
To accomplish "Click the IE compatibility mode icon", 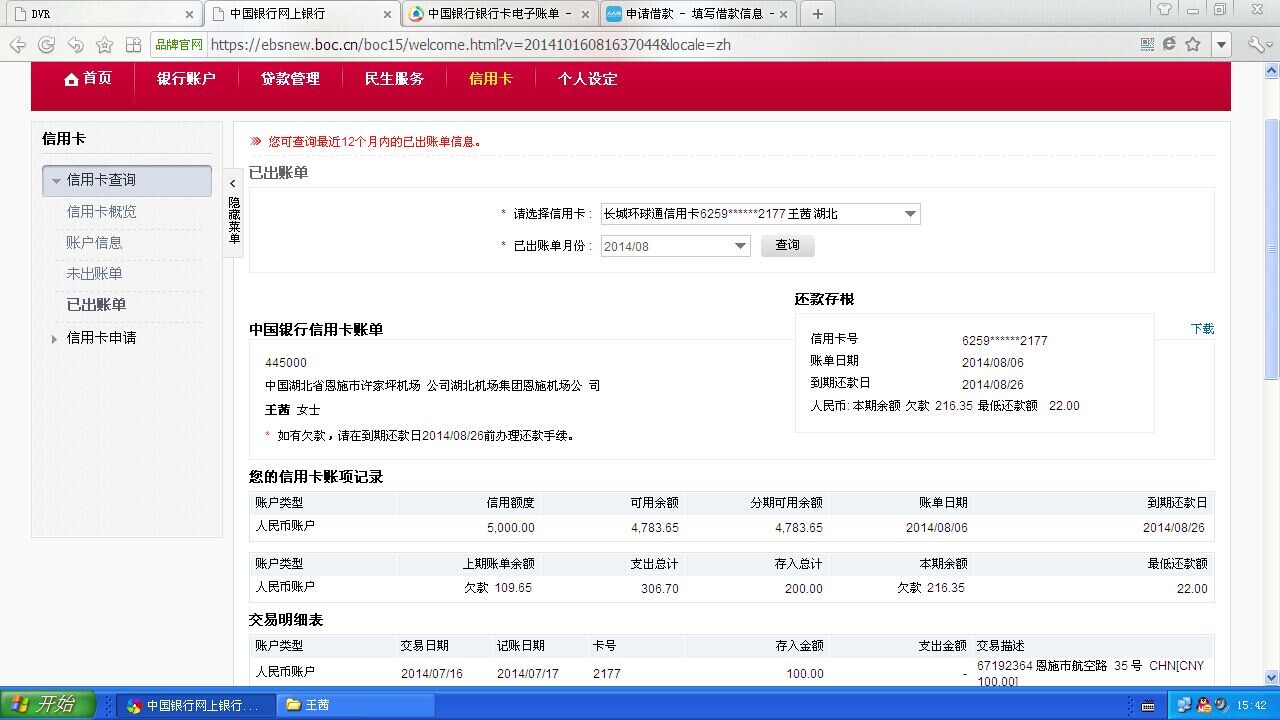I will 1169,45.
